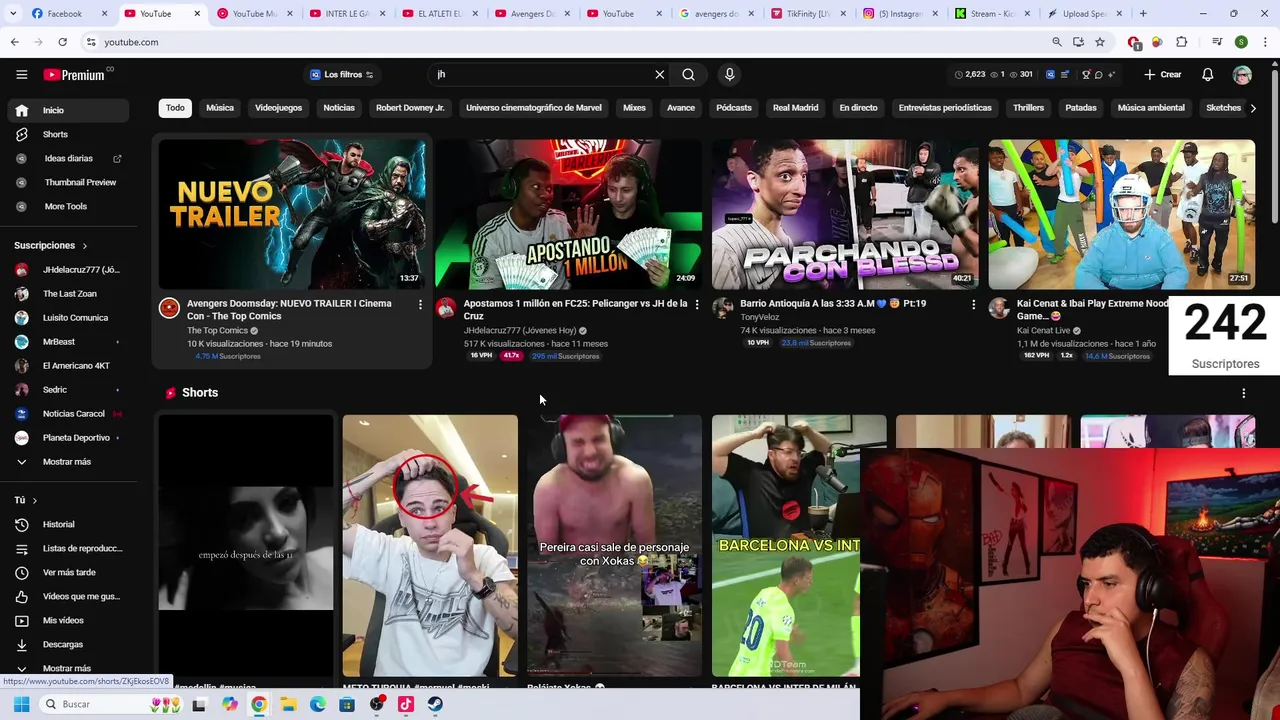Bookmark this page with the star
Viewport: 1280px width, 720px height.
click(x=1100, y=42)
